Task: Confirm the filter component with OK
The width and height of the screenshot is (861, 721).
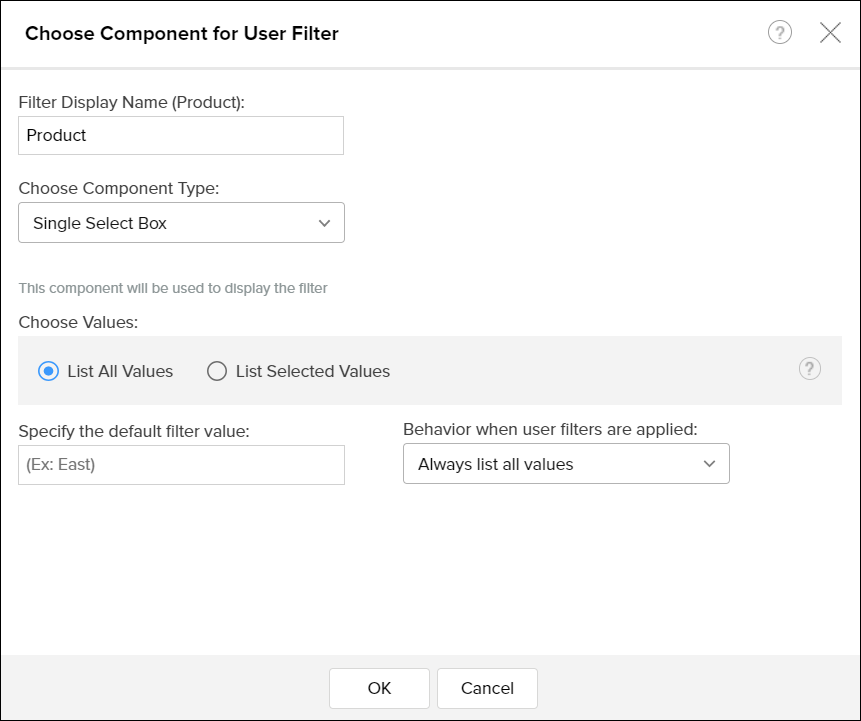Action: [379, 688]
